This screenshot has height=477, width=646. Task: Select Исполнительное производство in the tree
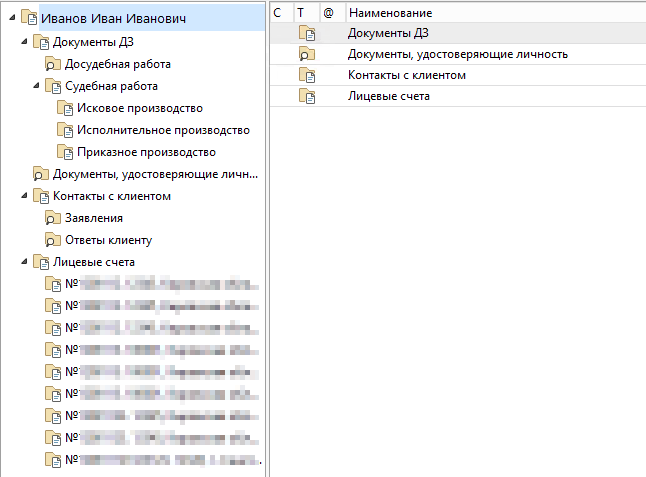coord(163,130)
